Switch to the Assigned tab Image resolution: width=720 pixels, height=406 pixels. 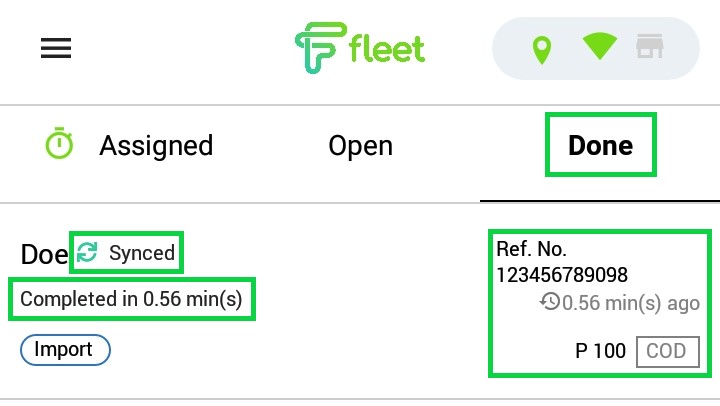click(x=156, y=146)
